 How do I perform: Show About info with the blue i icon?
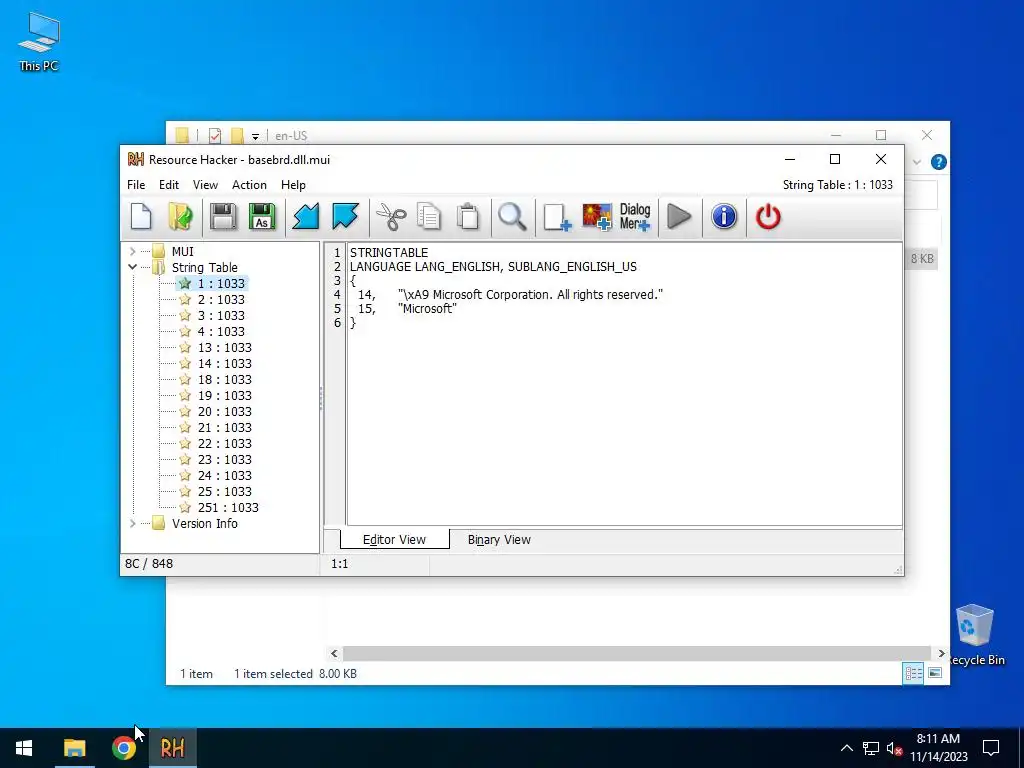724,217
